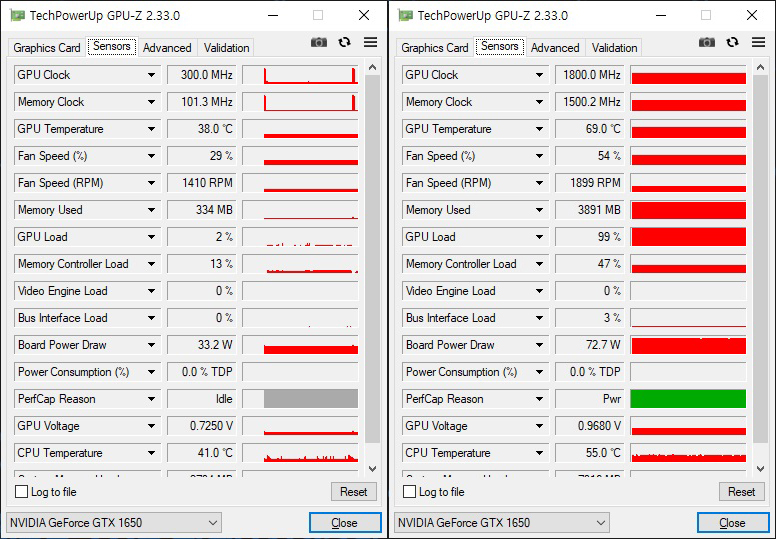Click scroll-down arrow in left window
The height and width of the screenshot is (539, 776).
coord(373,468)
